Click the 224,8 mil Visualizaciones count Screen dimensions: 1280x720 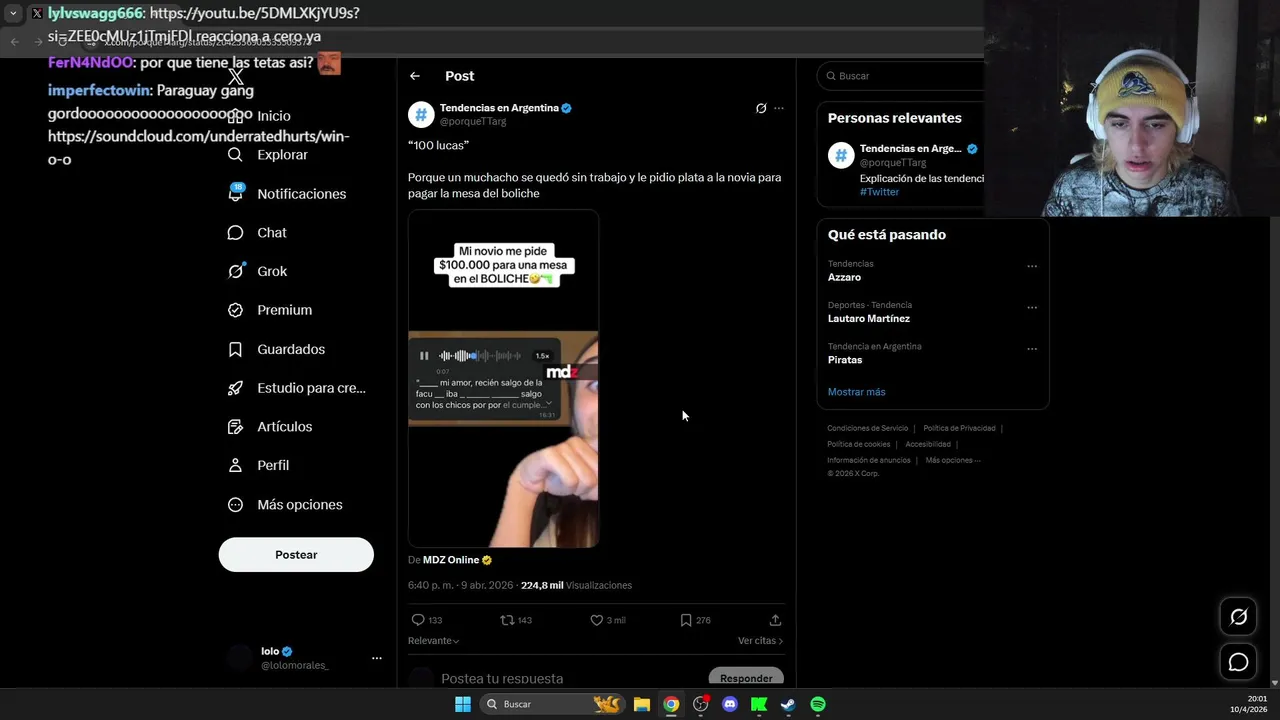pyautogui.click(x=576, y=585)
